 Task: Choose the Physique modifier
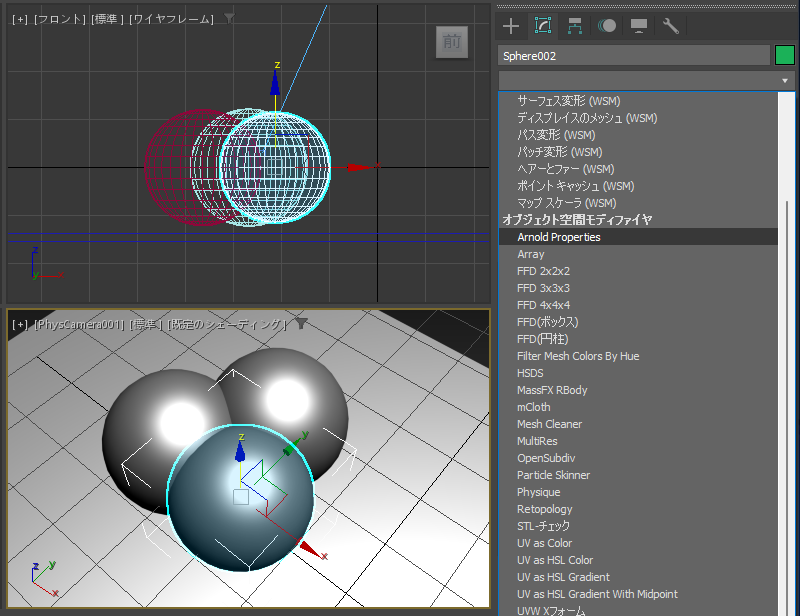pyautogui.click(x=638, y=492)
